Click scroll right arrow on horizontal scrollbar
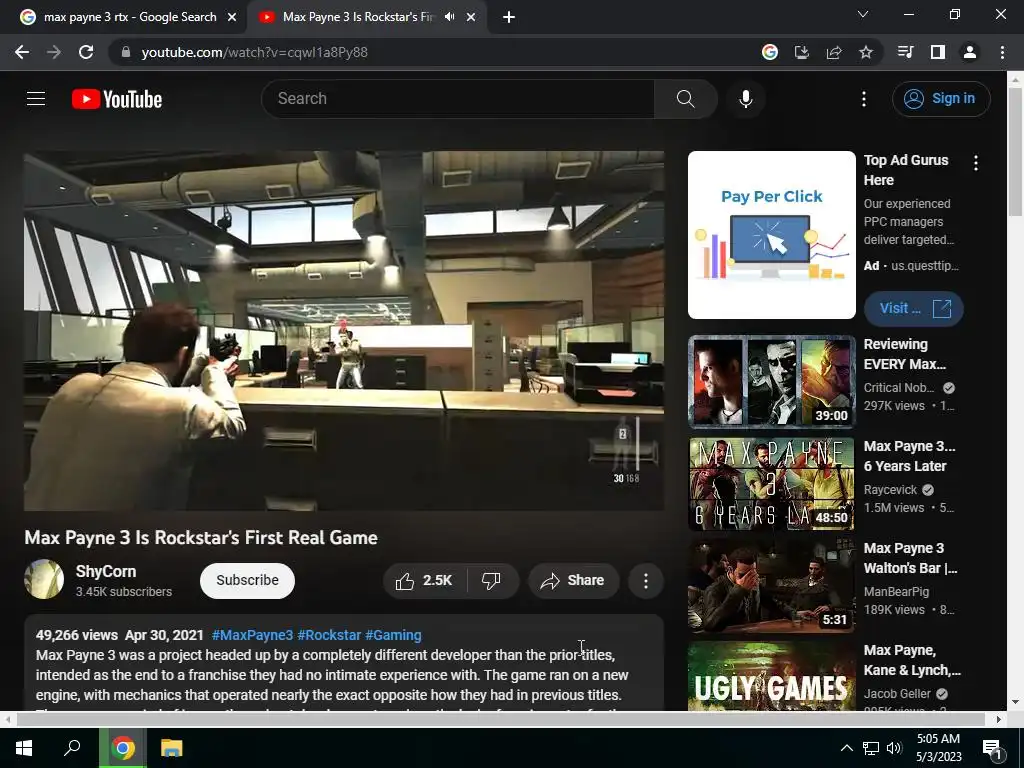This screenshot has width=1024, height=768. [999, 719]
